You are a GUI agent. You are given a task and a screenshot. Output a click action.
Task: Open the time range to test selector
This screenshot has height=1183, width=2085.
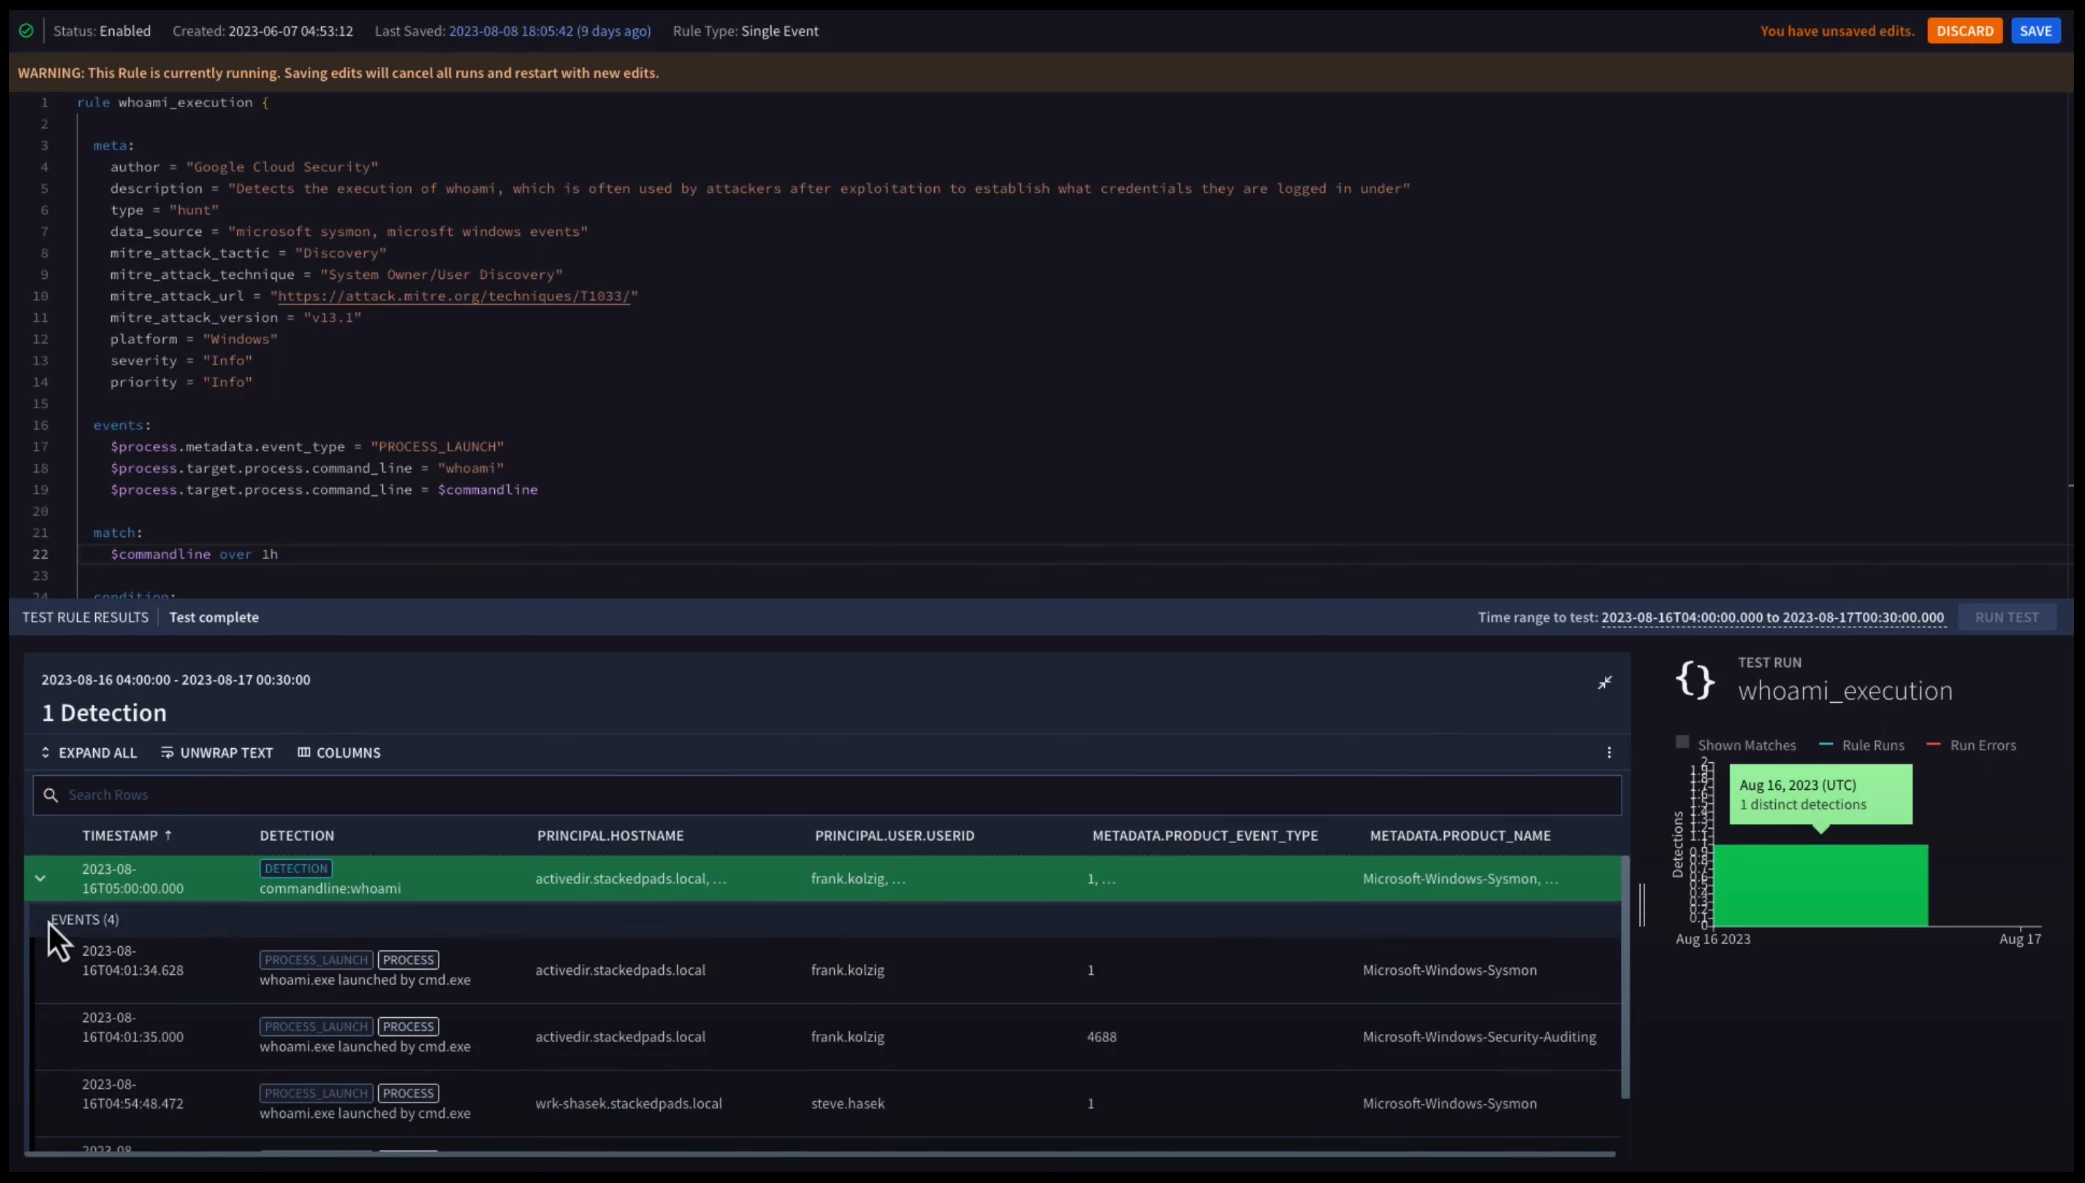(x=1772, y=618)
